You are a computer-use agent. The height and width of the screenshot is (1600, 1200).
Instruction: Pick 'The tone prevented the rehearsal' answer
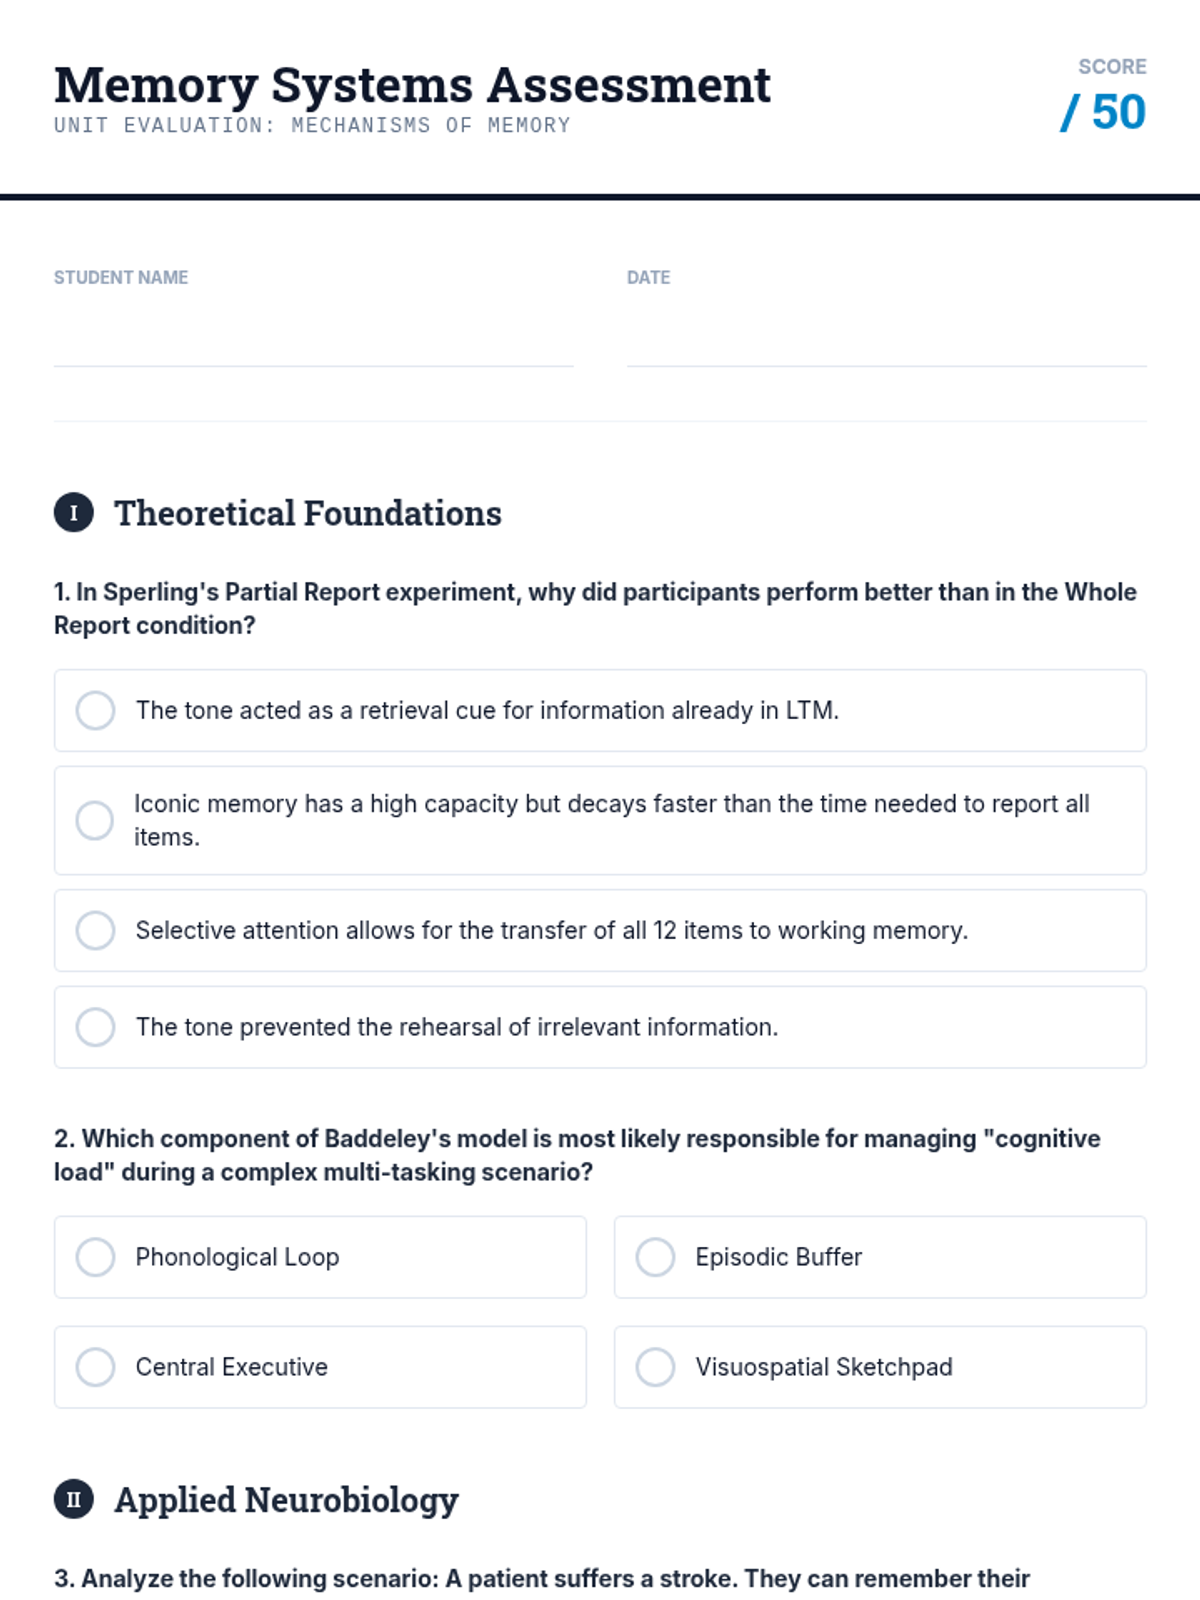96,1027
